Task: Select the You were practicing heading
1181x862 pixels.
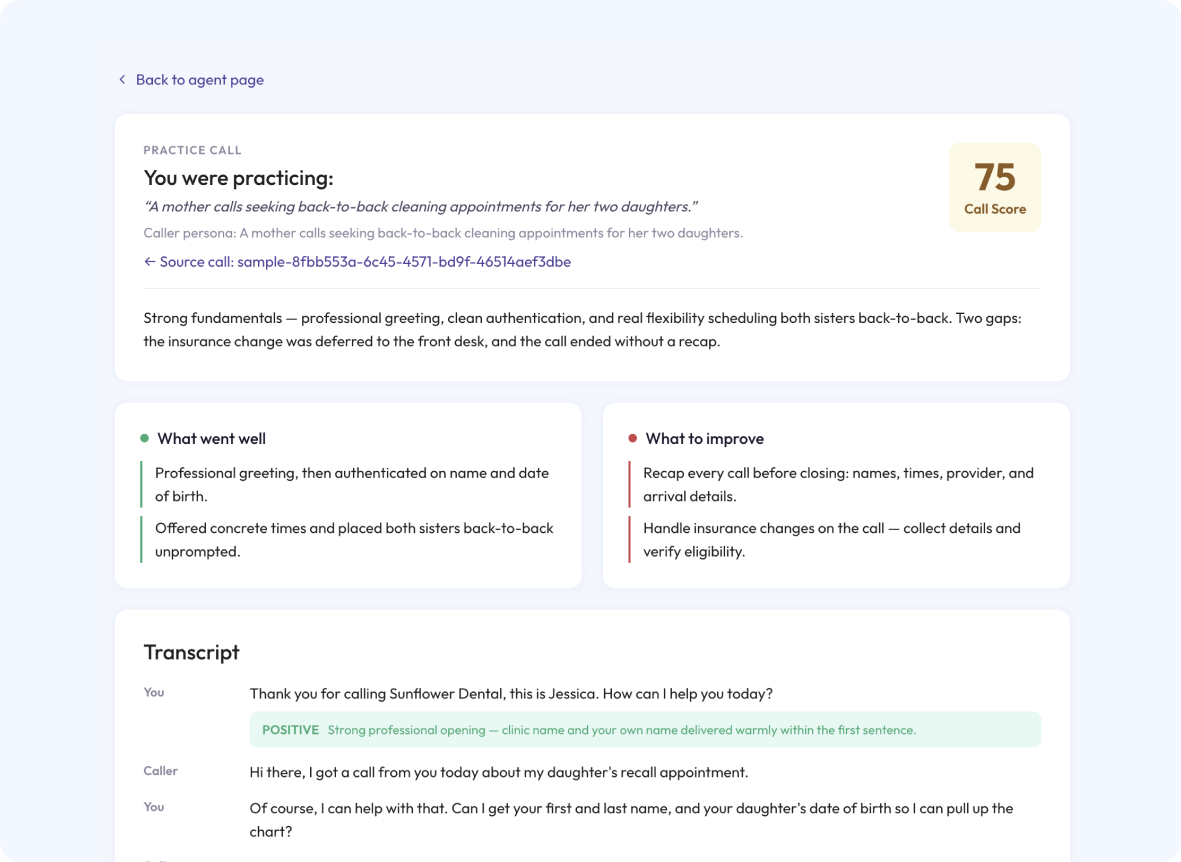Action: [x=238, y=178]
